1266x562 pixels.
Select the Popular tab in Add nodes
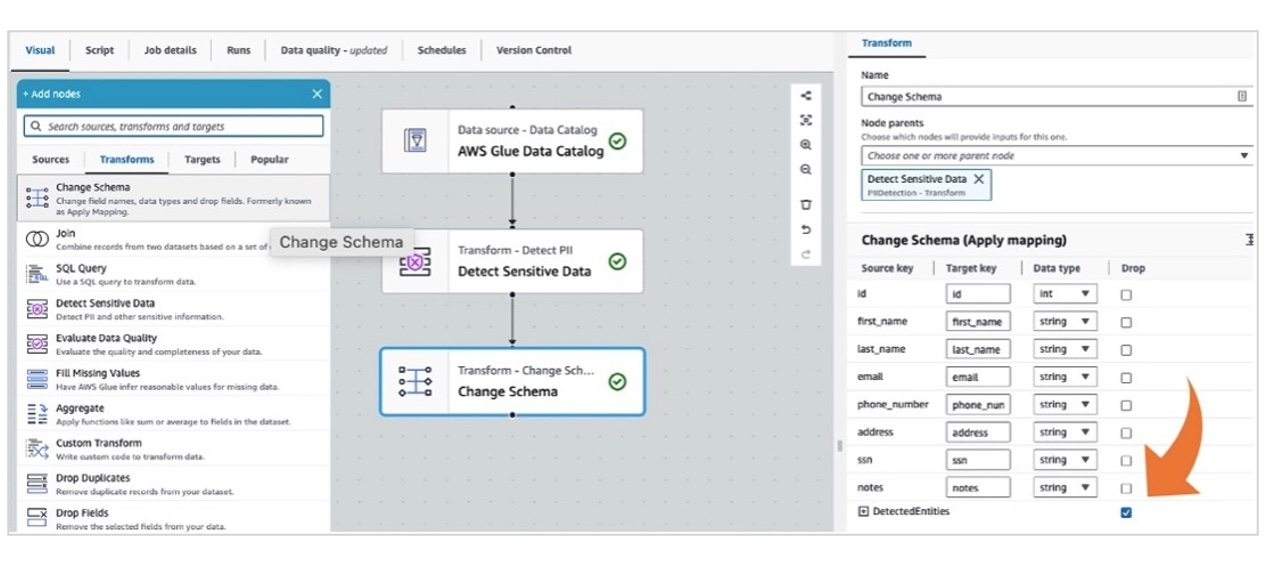click(x=269, y=159)
